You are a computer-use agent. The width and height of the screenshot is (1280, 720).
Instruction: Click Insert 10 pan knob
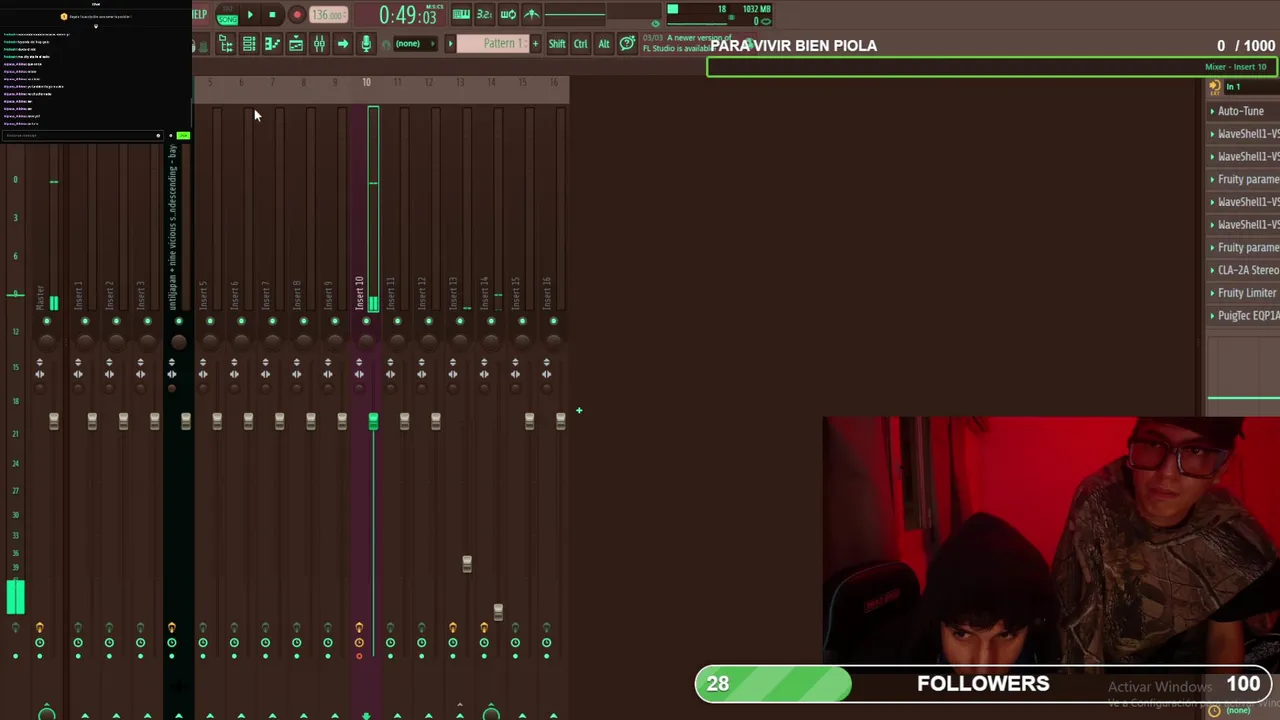pyautogui.click(x=366, y=342)
